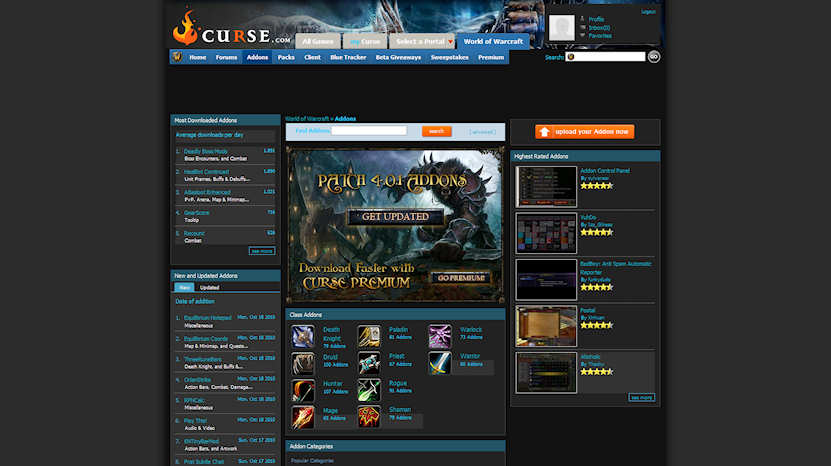Click the user avatar picture
The image size is (831, 466).
[x=561, y=28]
